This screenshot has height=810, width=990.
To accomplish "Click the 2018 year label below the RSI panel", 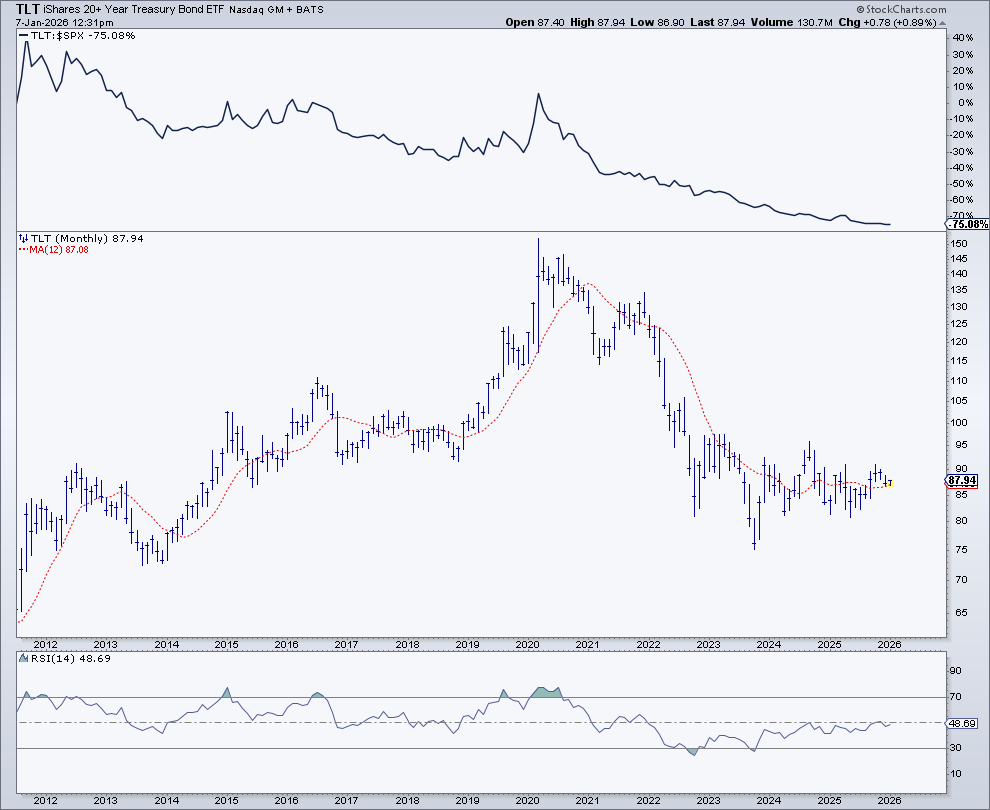I will coord(407,801).
